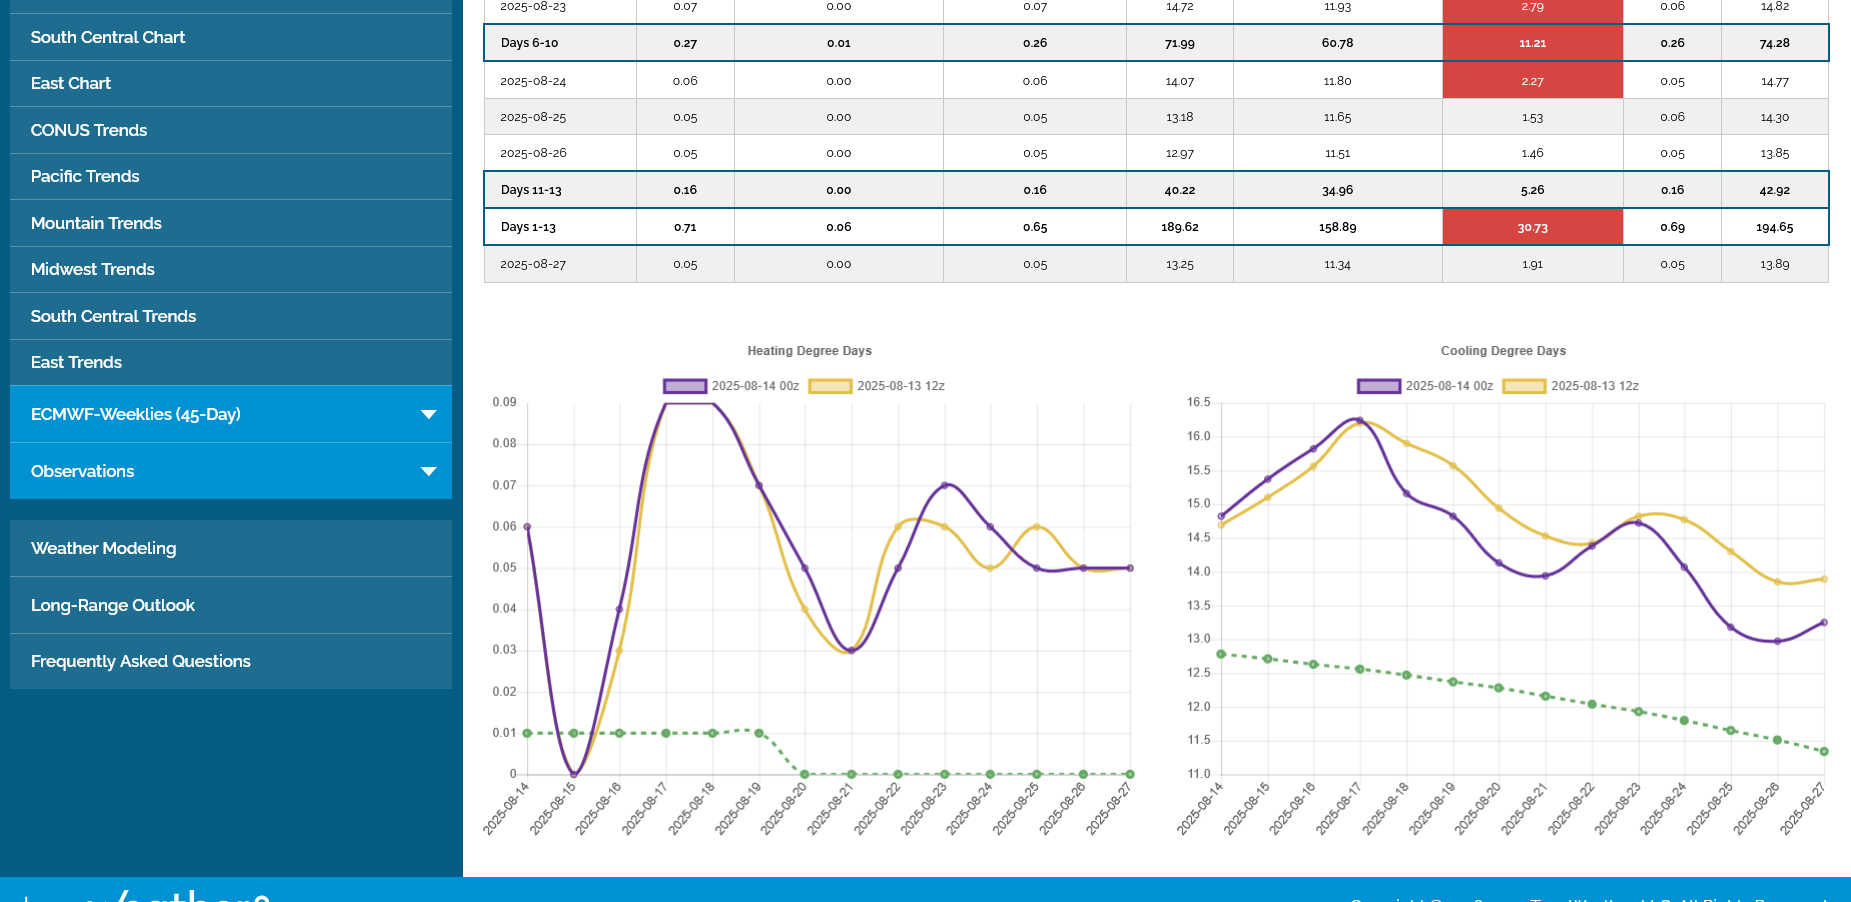The image size is (1851, 902).
Task: Open the Weather Modeling section
Action: 103,548
